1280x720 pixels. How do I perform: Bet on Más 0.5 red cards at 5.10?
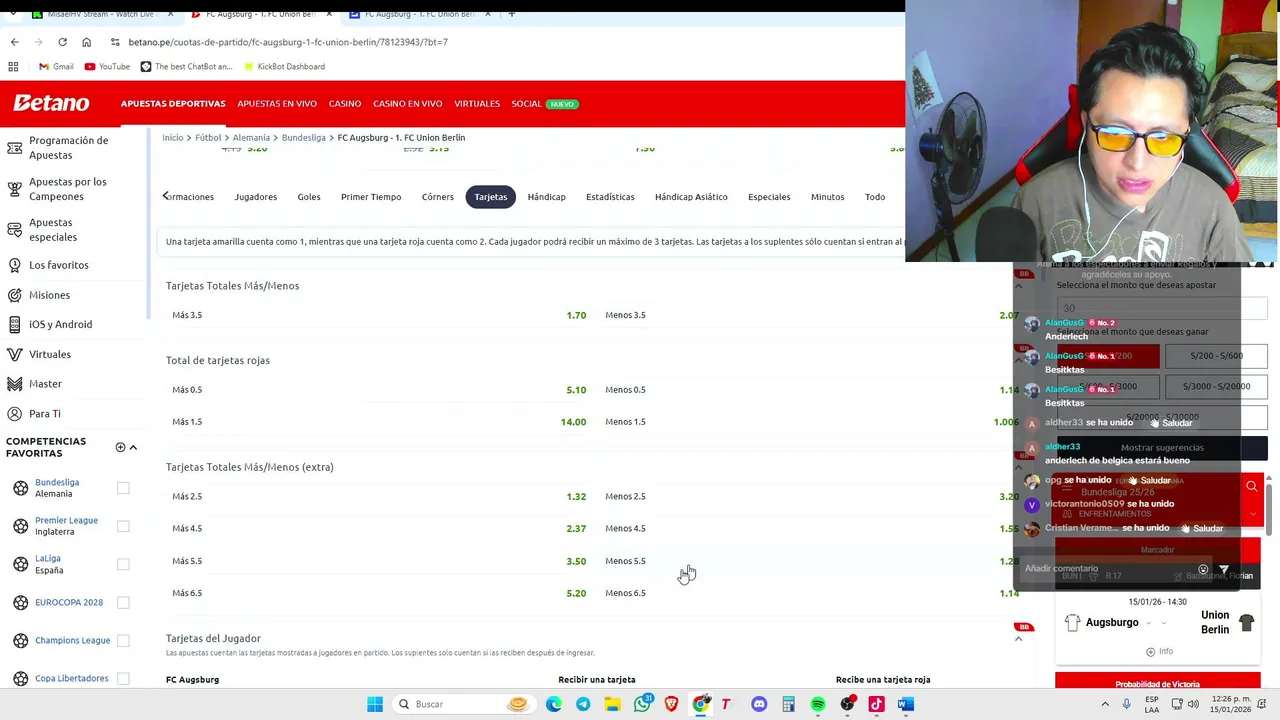[x=378, y=390]
